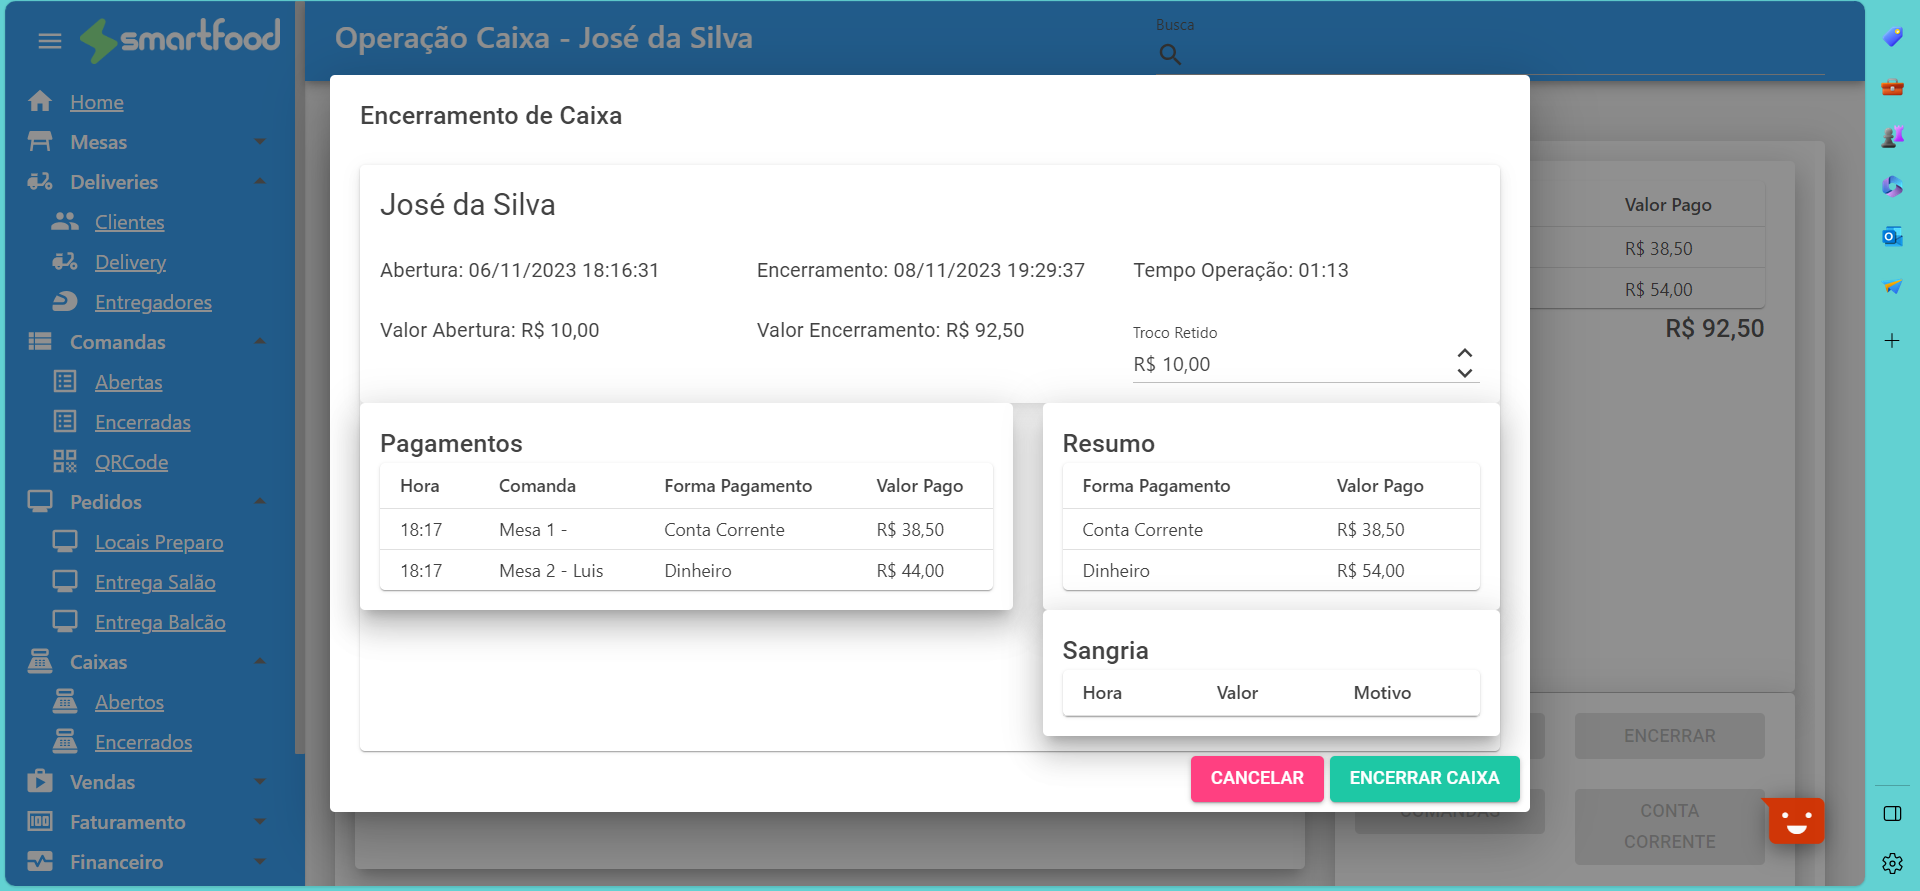Viewport: 1920px width, 891px height.
Task: Expand the Mesas menu section
Action: 260,142
